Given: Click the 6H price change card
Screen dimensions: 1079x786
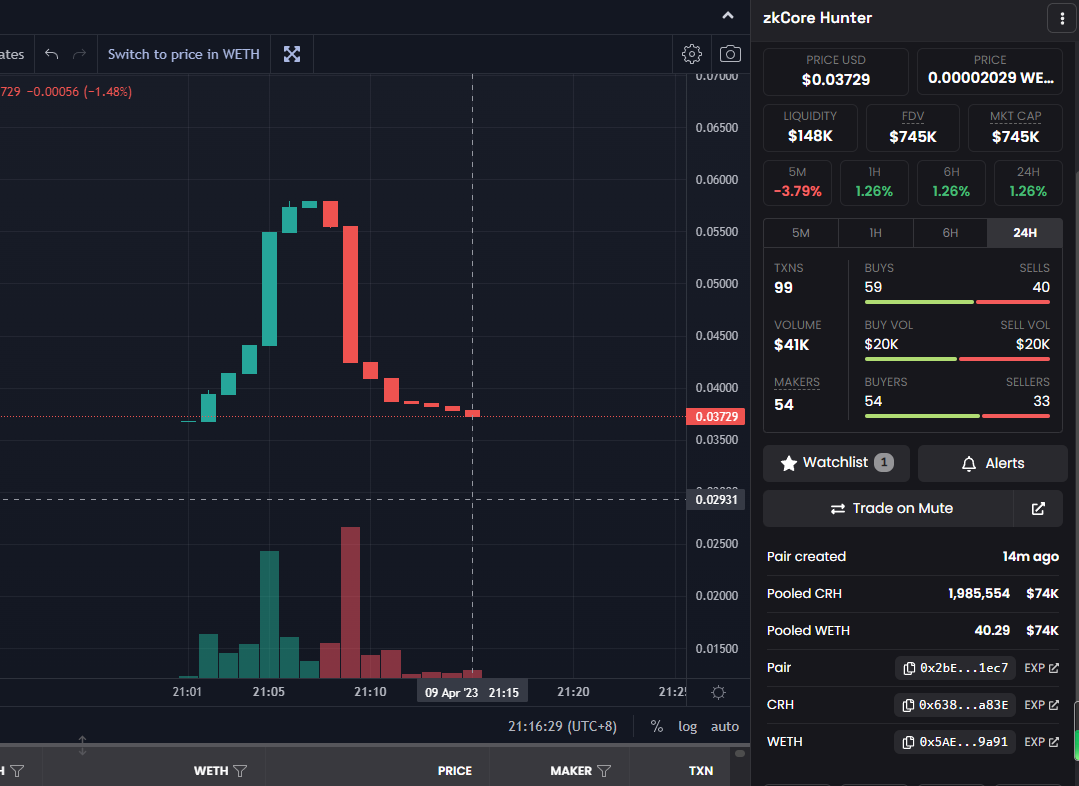Looking at the screenshot, I should click(x=951, y=183).
